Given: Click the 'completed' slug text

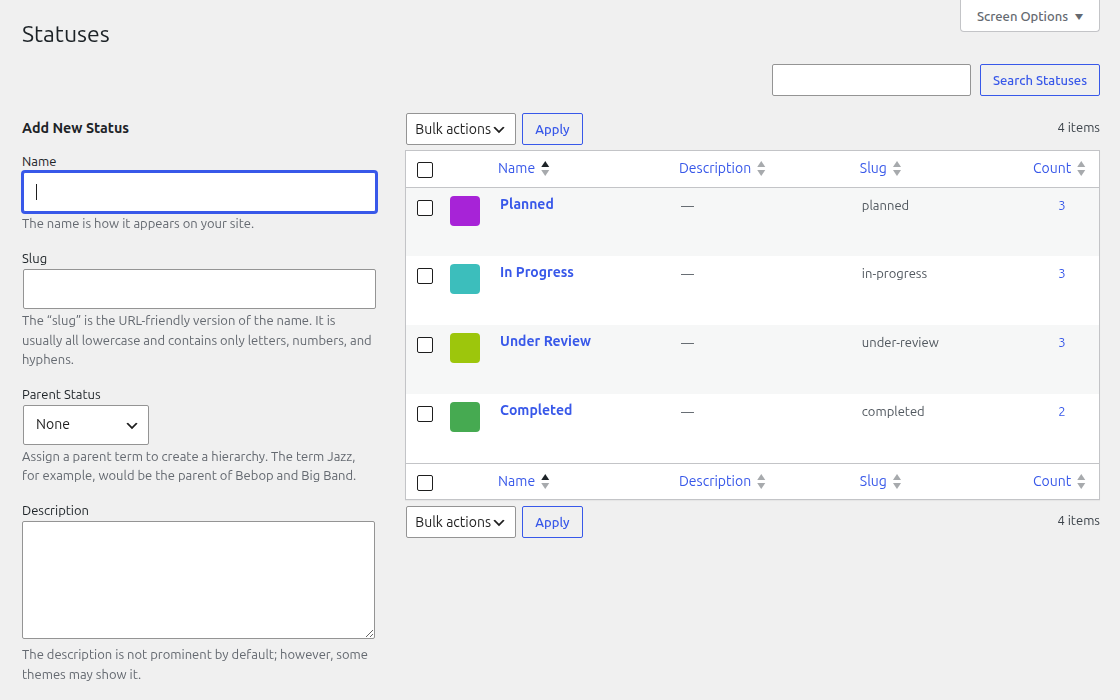Looking at the screenshot, I should (893, 411).
